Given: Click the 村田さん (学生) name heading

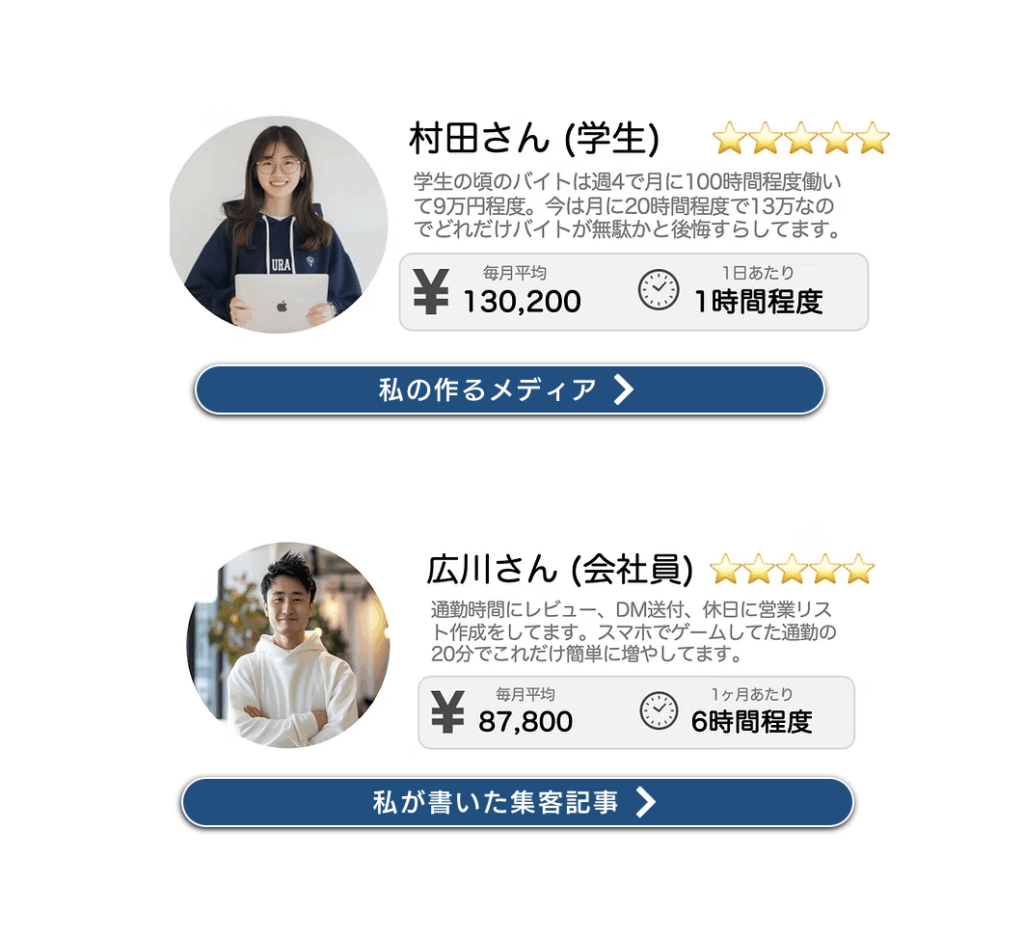Looking at the screenshot, I should pos(534,138).
